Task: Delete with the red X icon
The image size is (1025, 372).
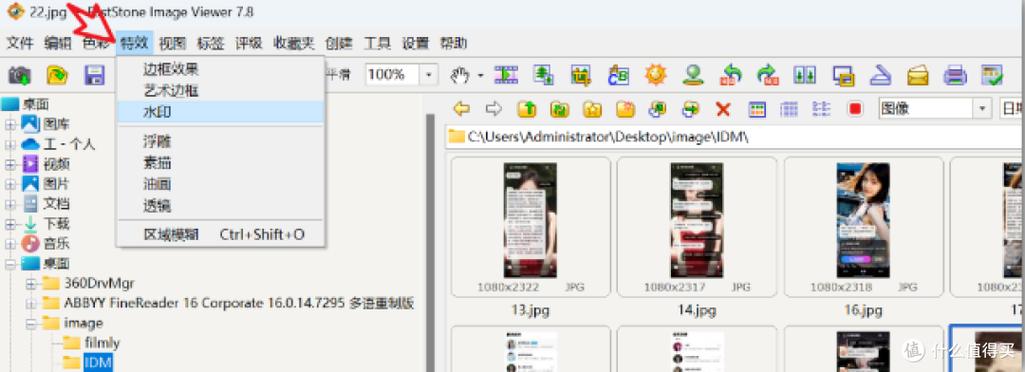Action: pyautogui.click(x=723, y=109)
